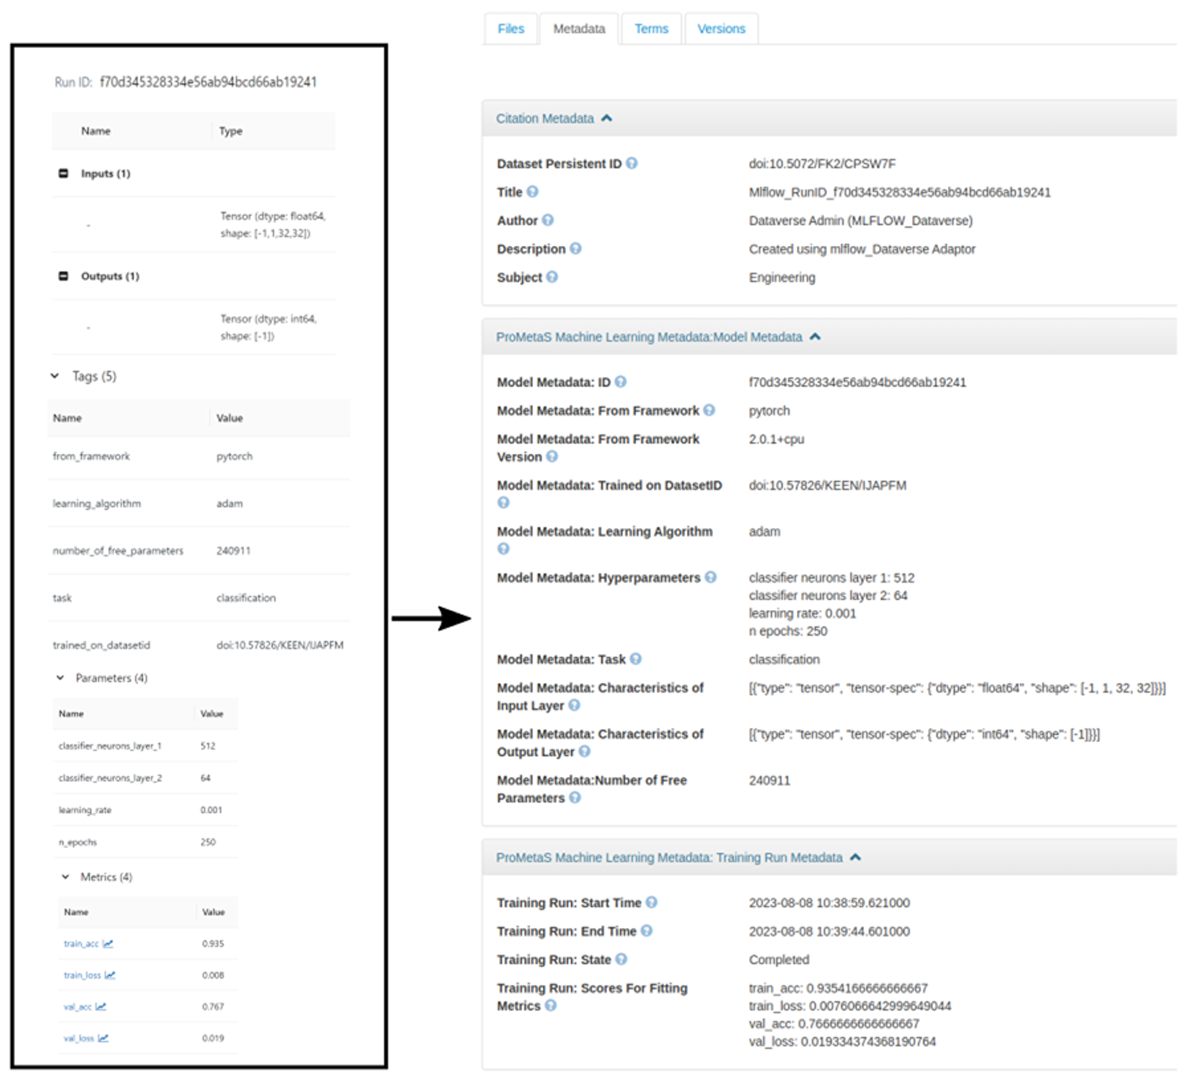
Task: Select the start time value 2023-08-08 10:38:59
Action: pyautogui.click(x=829, y=902)
